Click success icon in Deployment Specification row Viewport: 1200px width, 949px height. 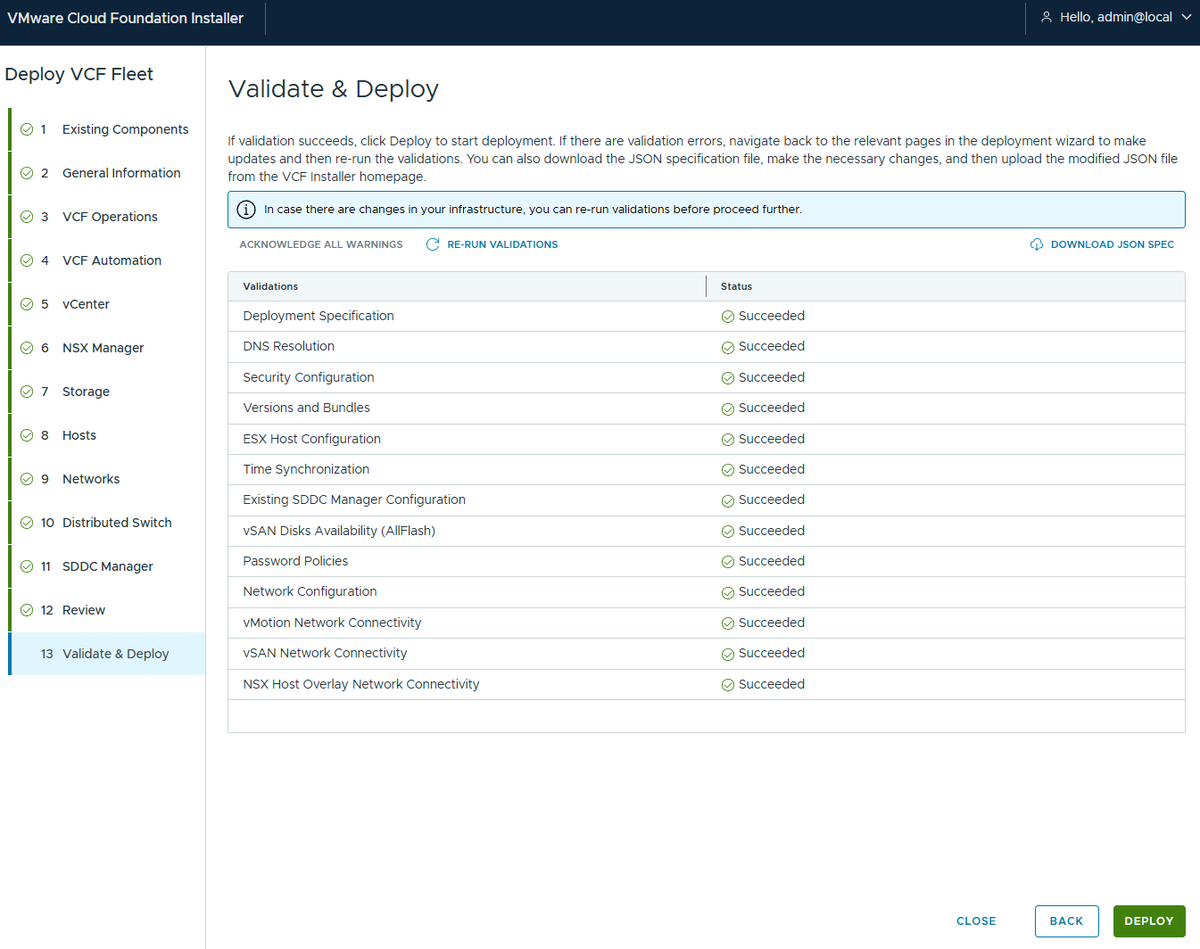(x=728, y=316)
